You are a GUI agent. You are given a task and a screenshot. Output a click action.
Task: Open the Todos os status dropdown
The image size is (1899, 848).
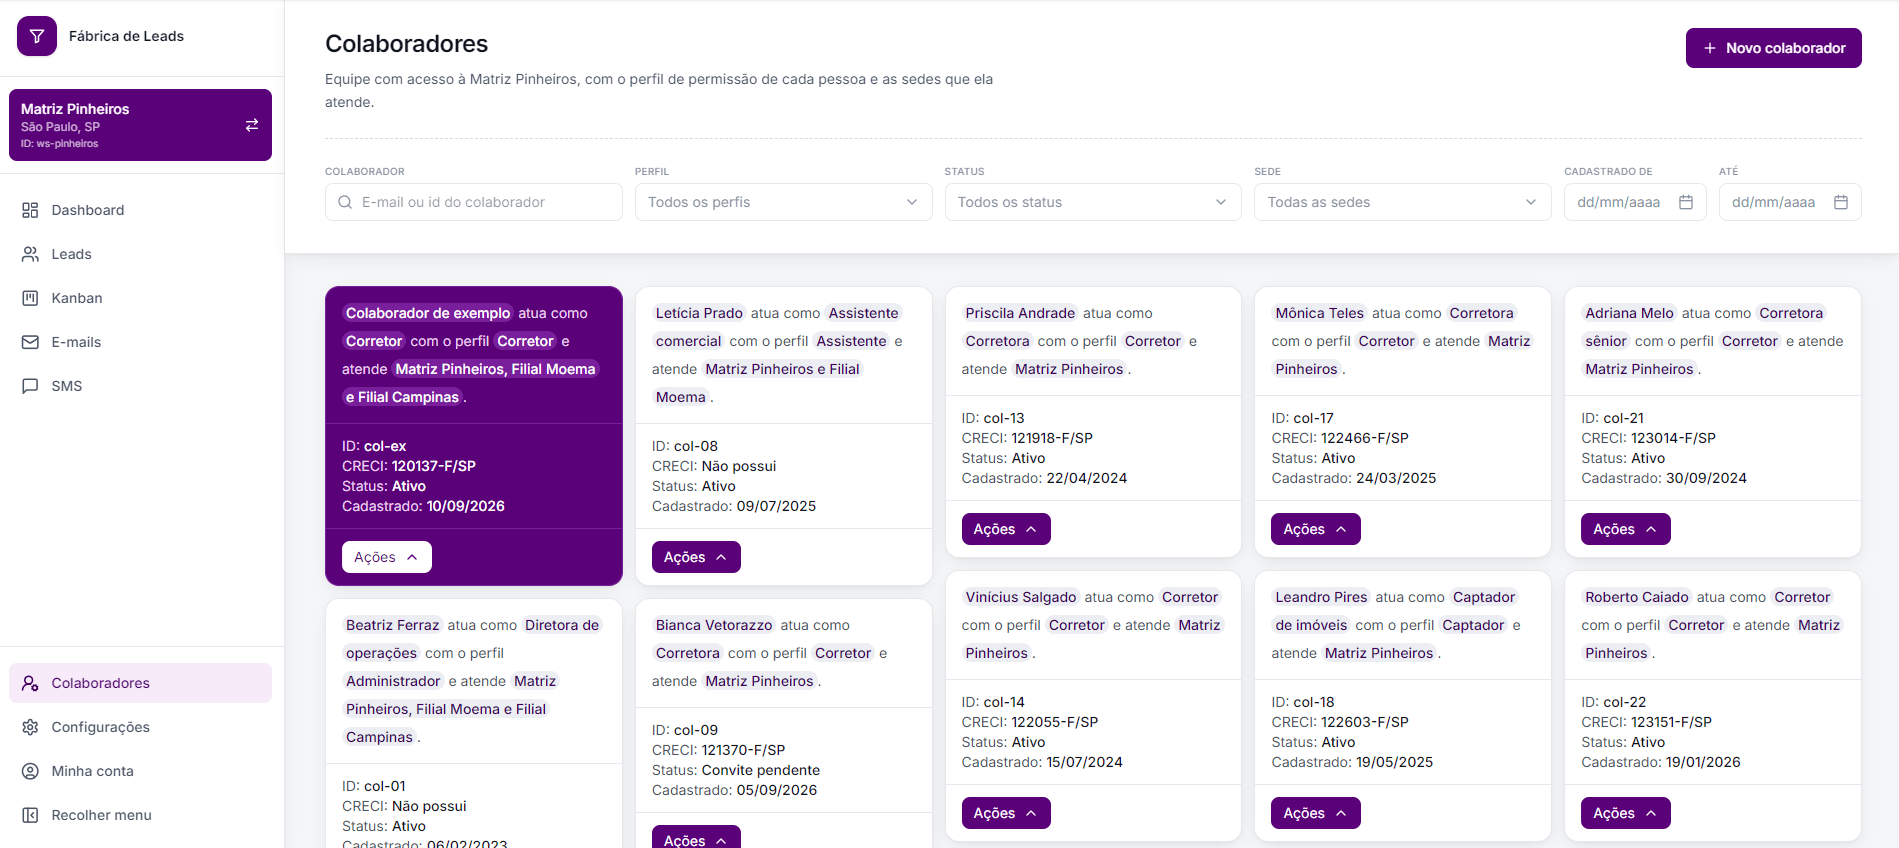(1093, 202)
